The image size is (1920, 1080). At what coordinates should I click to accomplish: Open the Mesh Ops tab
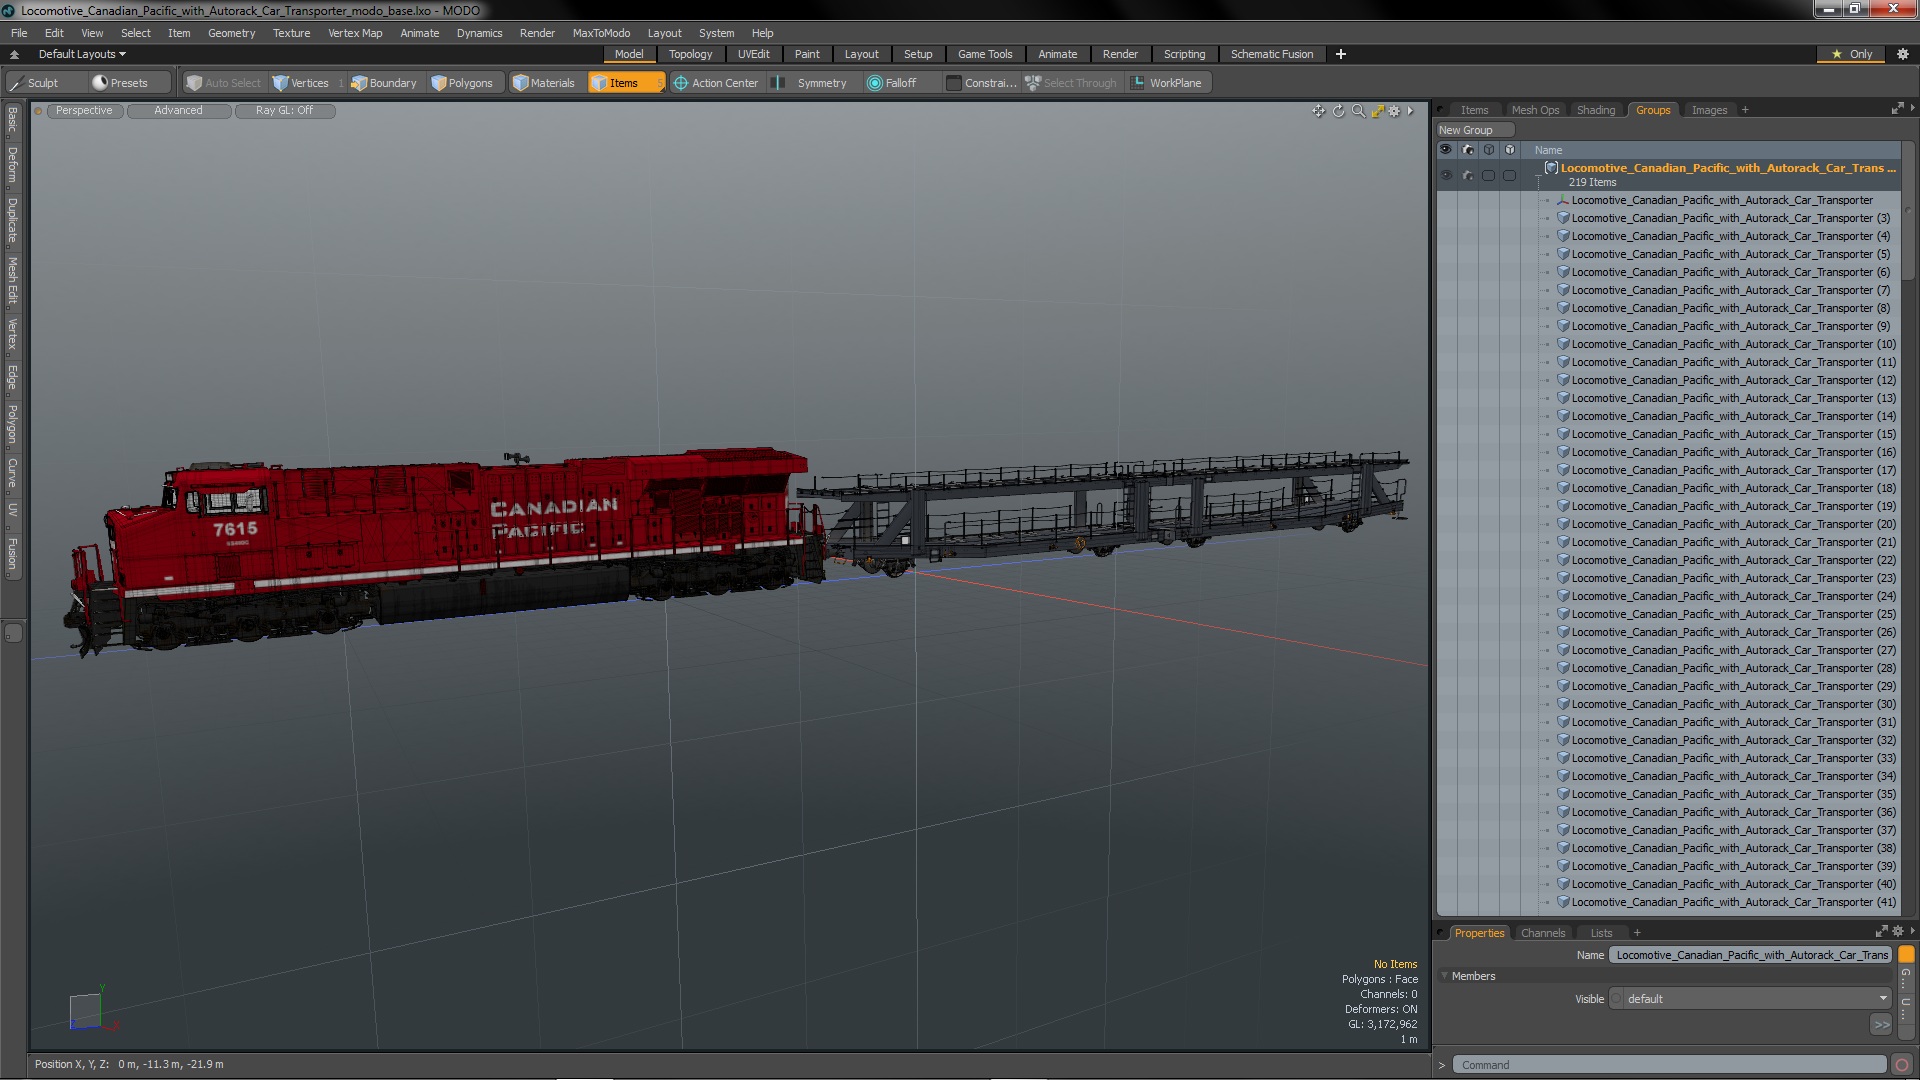point(1535,110)
